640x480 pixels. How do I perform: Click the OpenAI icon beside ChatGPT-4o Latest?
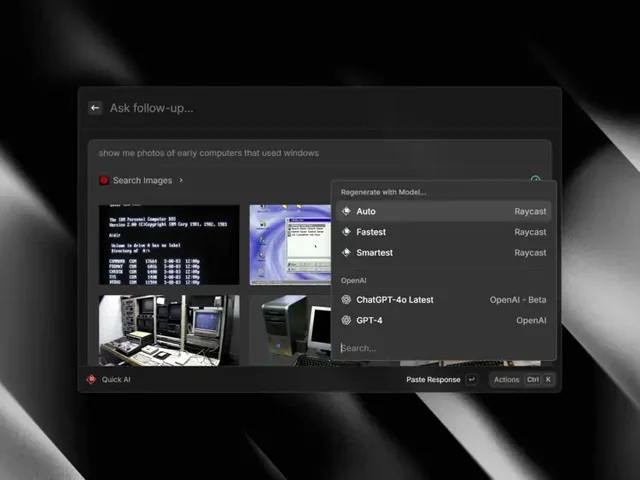(x=346, y=300)
